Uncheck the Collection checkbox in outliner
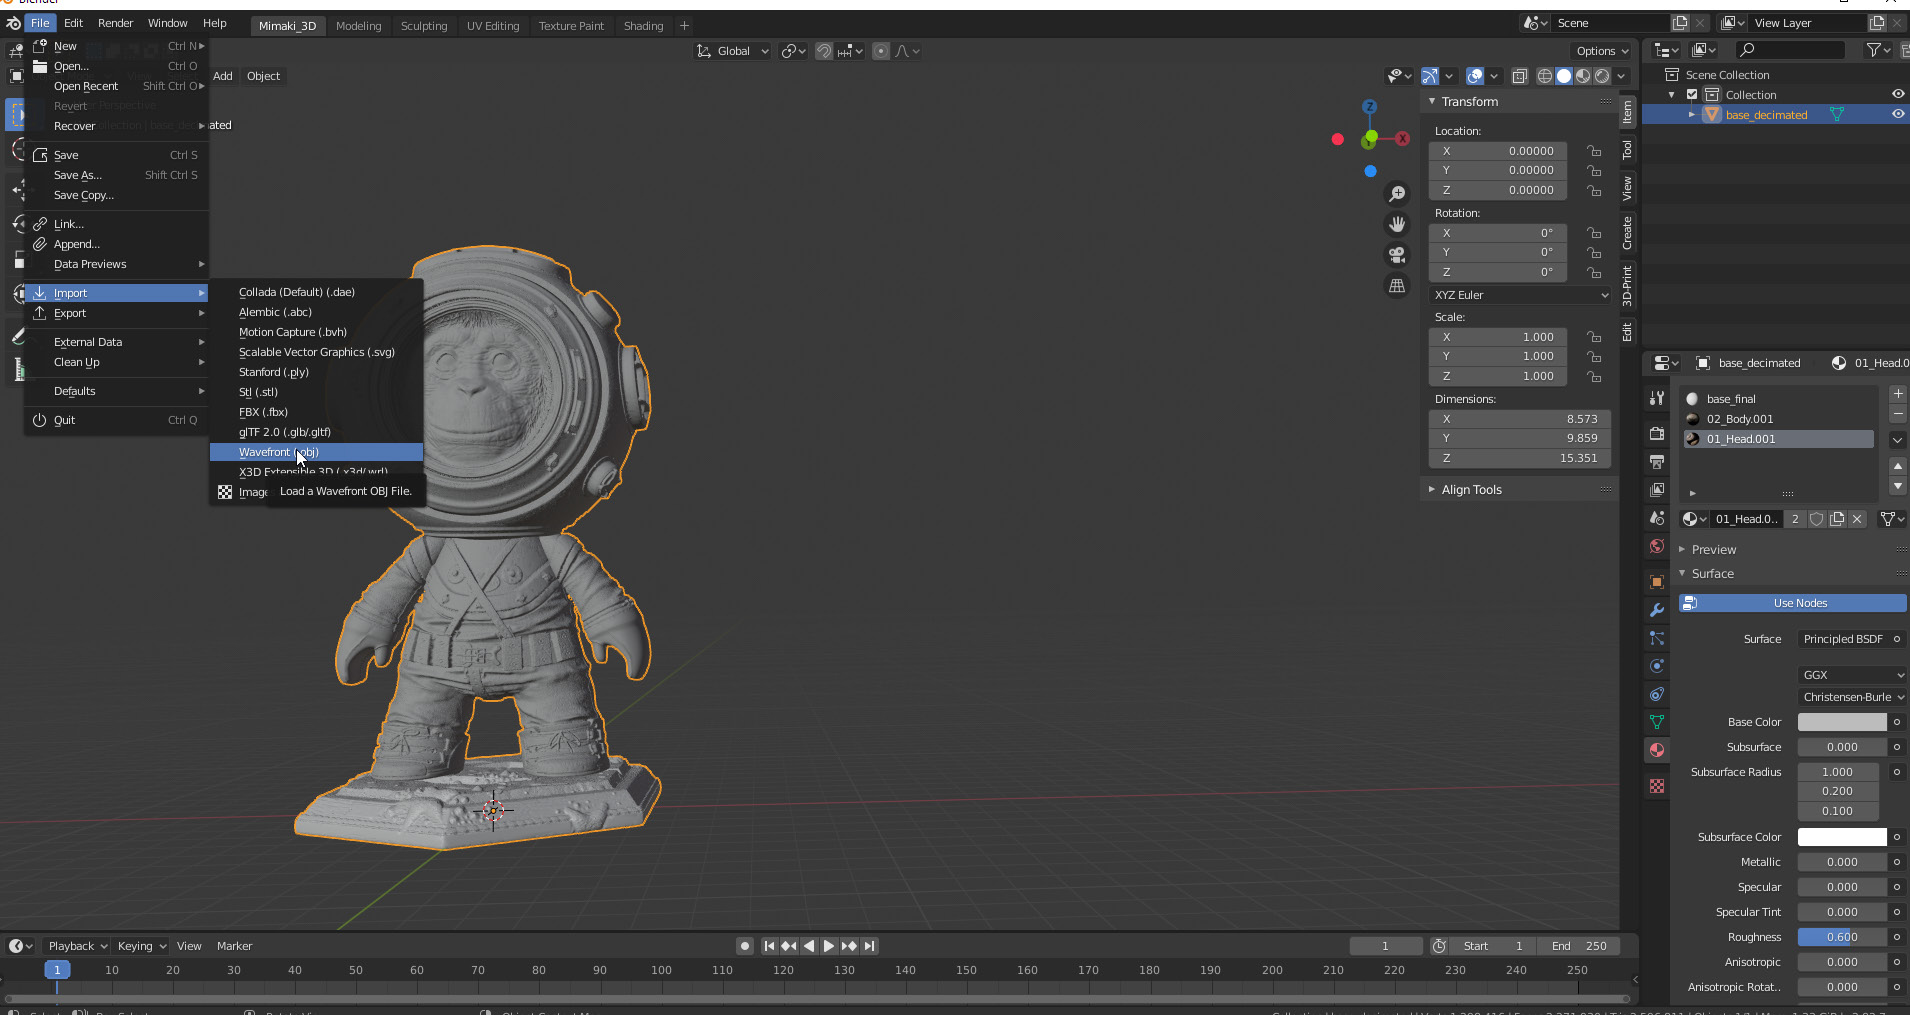Viewport: 1910px width, 1015px height. tap(1692, 95)
